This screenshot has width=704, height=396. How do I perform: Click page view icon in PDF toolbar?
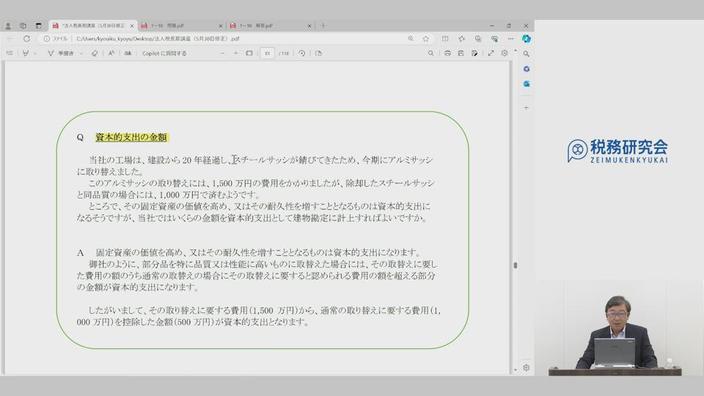[x=318, y=53]
